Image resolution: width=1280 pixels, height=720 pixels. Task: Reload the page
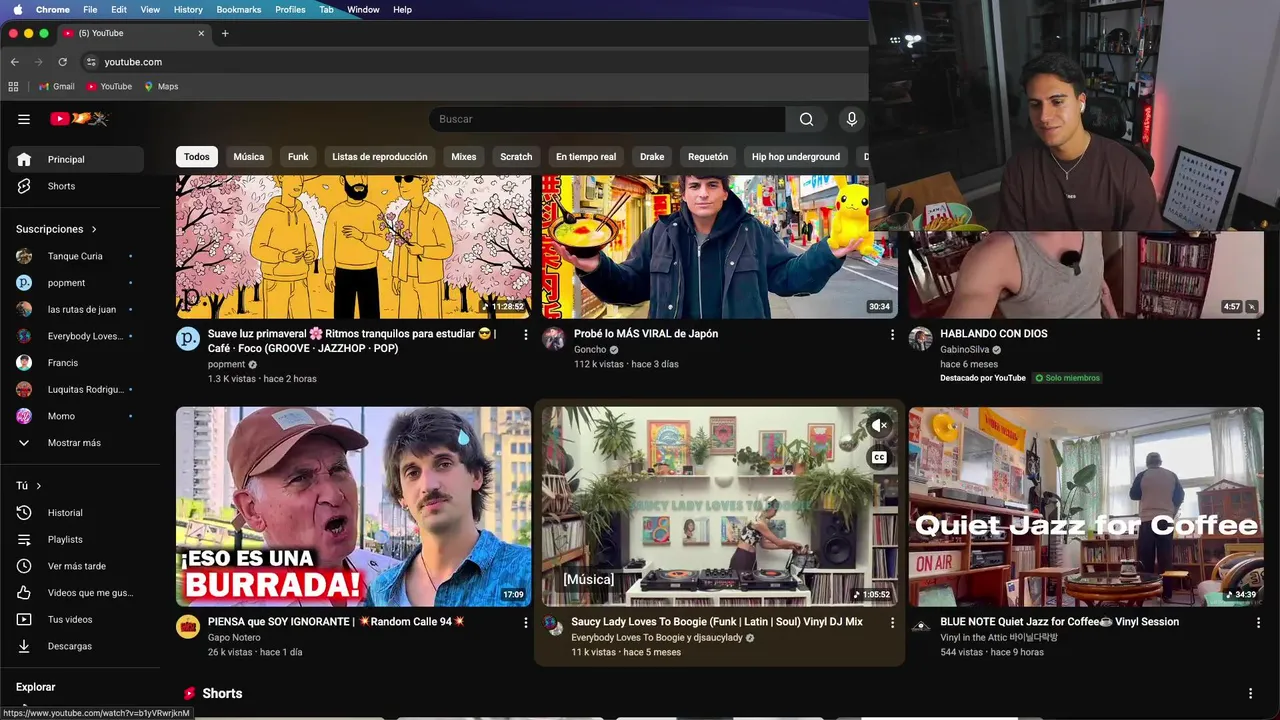click(x=62, y=62)
